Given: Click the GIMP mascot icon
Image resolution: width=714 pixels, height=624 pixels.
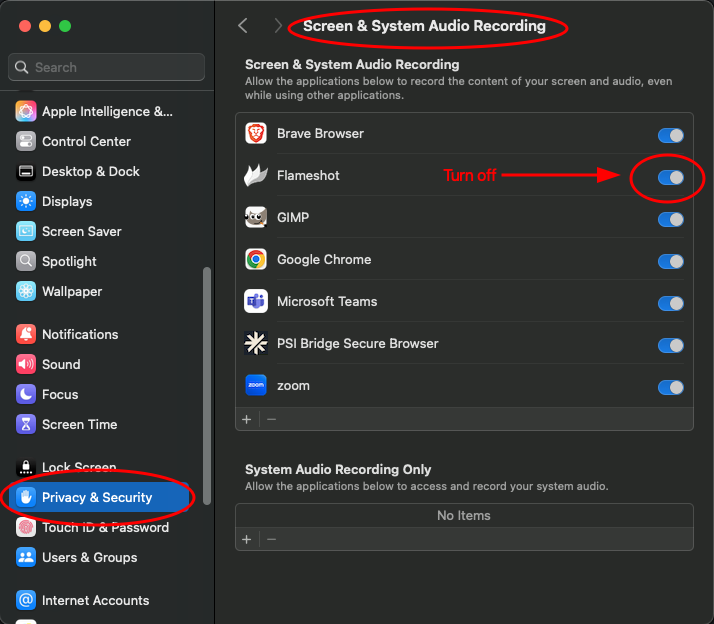Looking at the screenshot, I should coord(256,217).
